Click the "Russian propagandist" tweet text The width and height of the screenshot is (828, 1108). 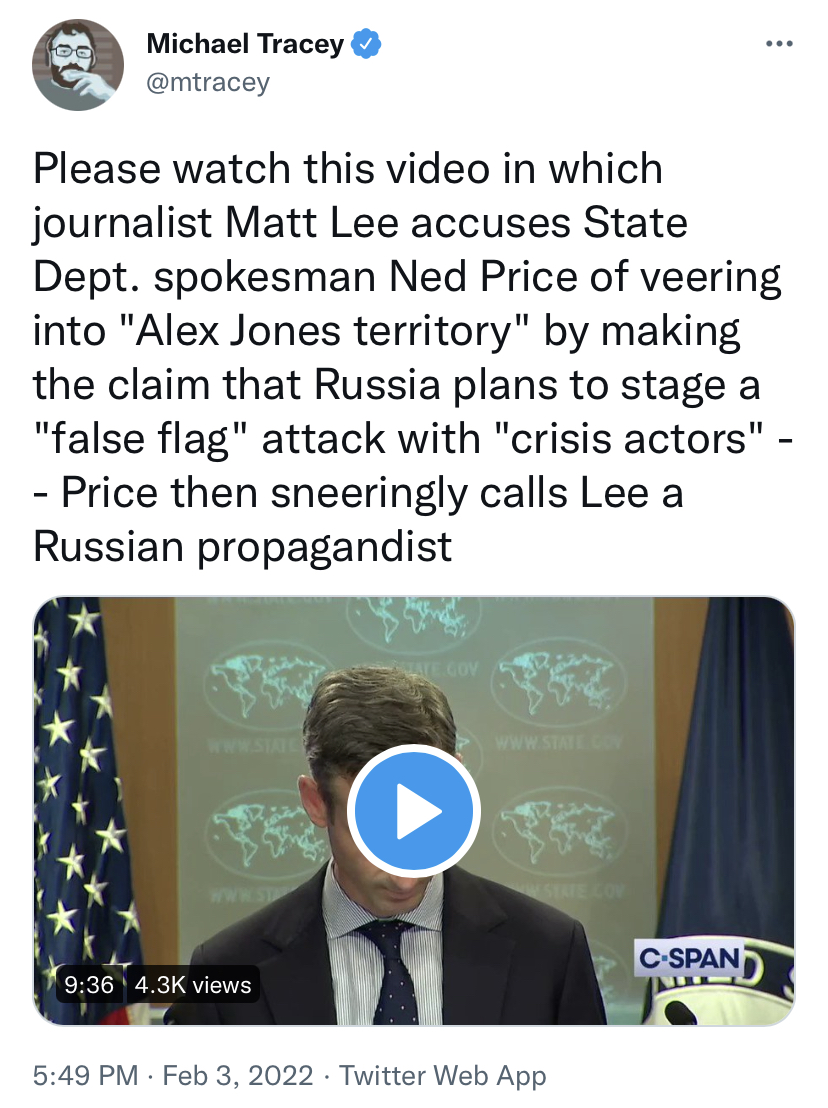pos(242,546)
